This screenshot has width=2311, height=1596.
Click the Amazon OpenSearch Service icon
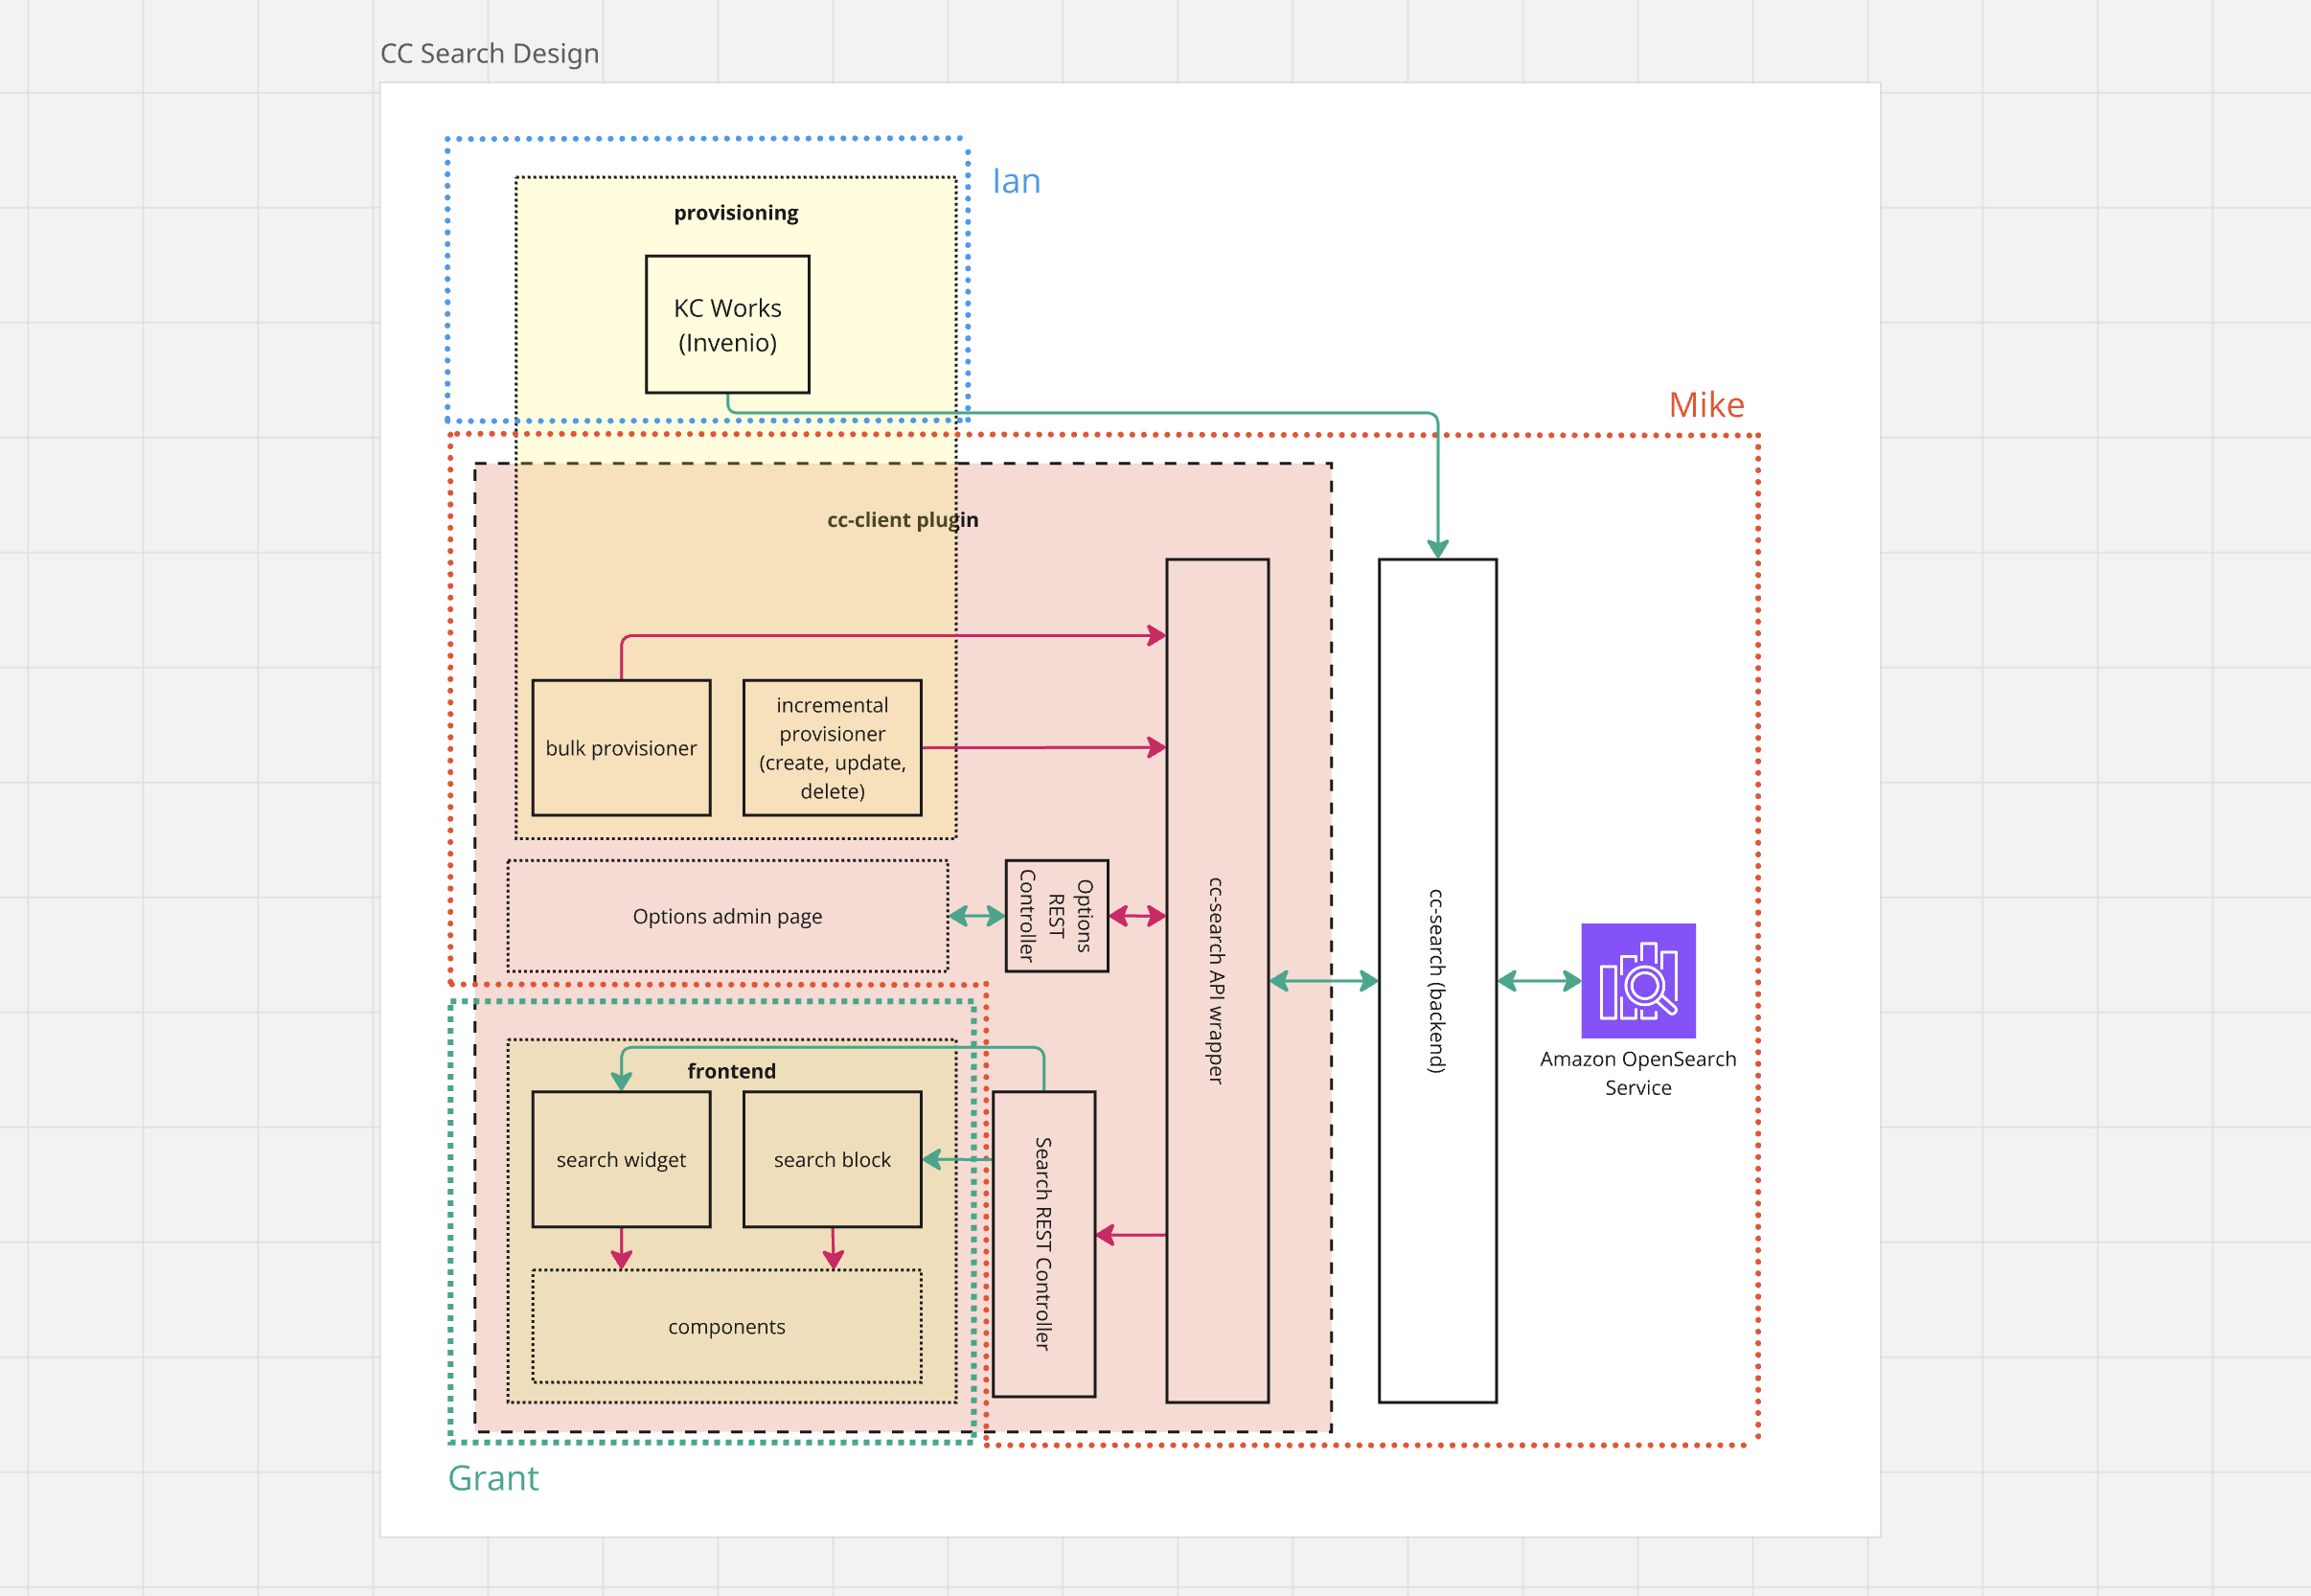click(1638, 980)
